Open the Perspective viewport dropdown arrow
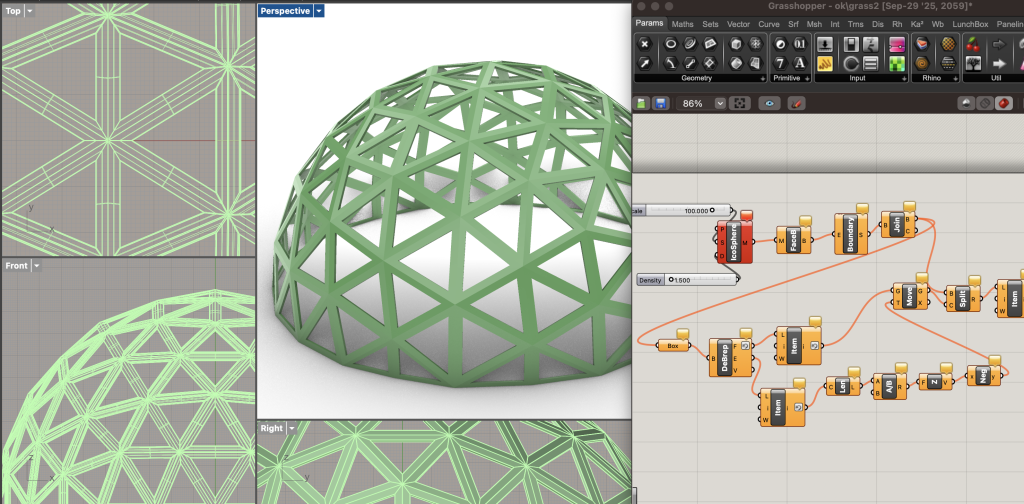The height and width of the screenshot is (504, 1024). 319,11
